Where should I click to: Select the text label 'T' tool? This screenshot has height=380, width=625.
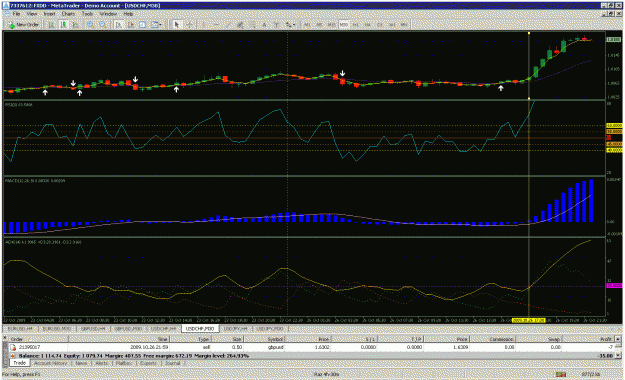tap(276, 25)
